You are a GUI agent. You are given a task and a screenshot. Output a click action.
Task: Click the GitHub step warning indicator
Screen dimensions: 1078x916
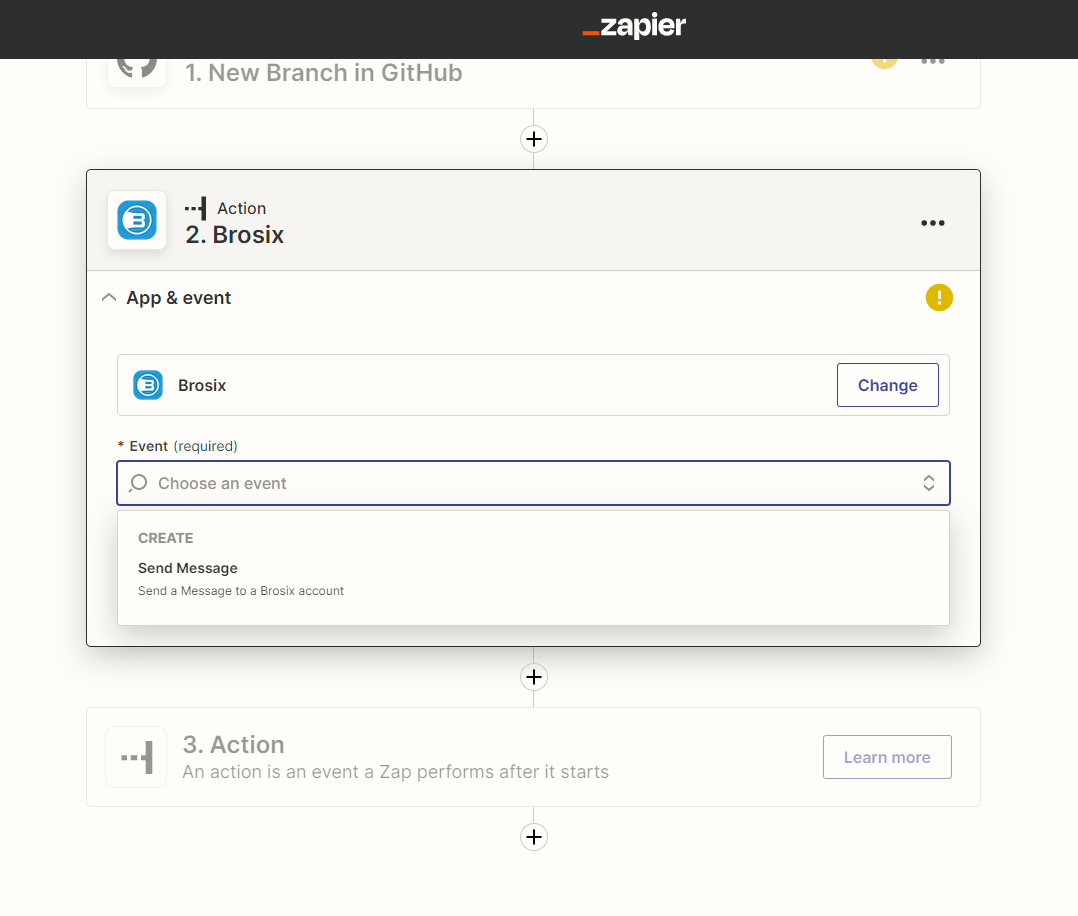(884, 63)
